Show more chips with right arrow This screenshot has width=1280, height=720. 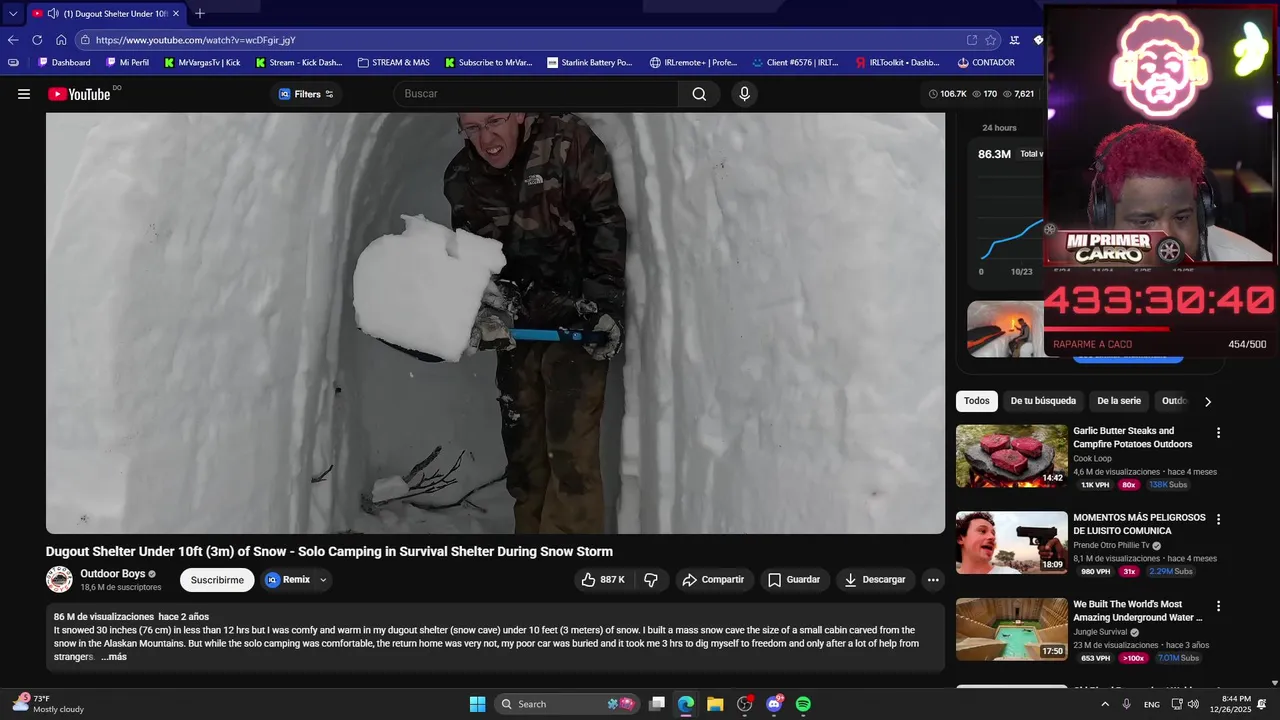tap(1207, 402)
